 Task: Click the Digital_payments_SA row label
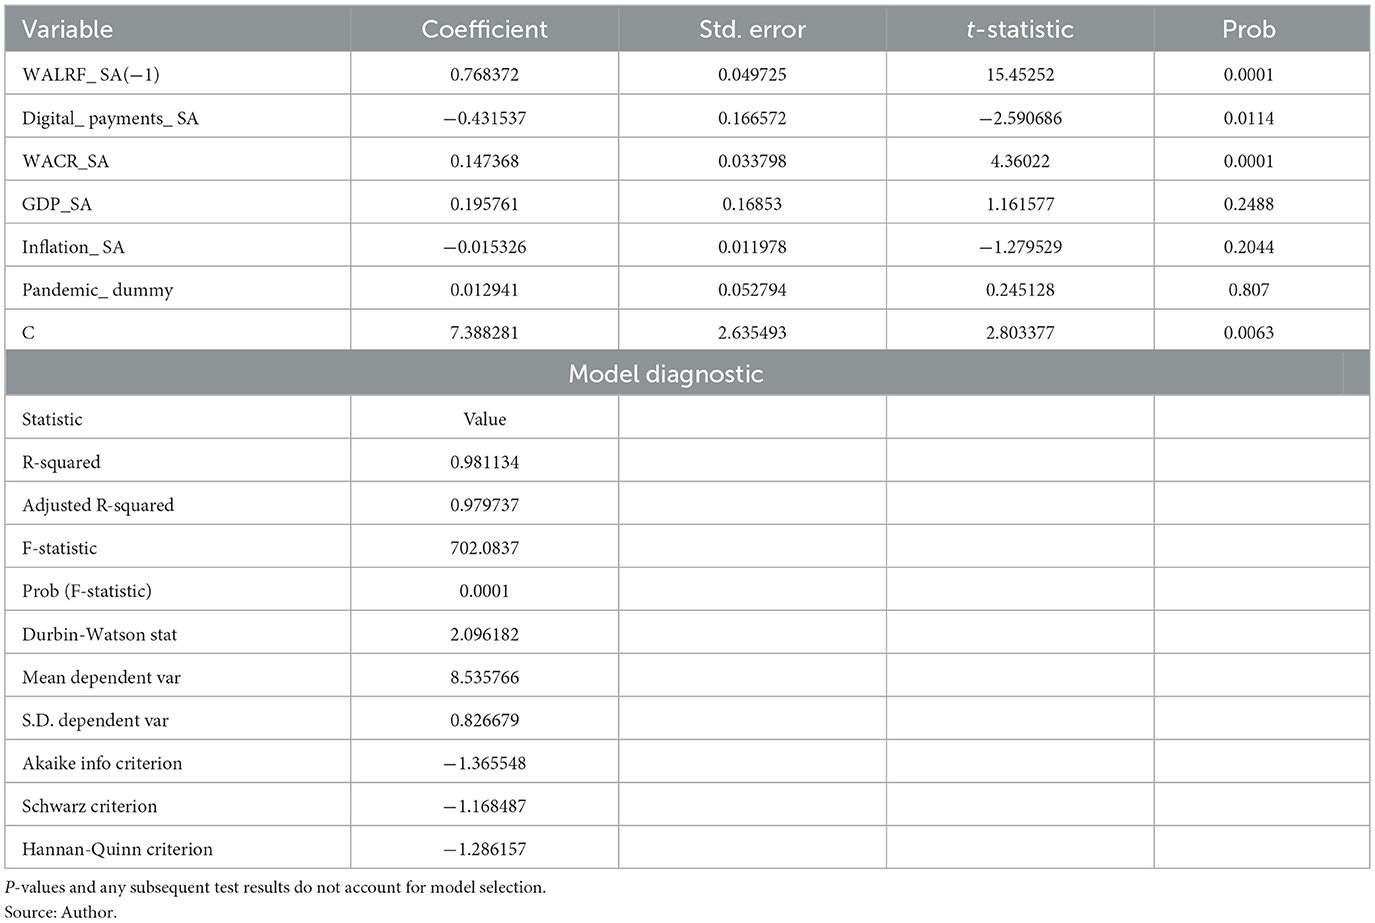(x=110, y=118)
